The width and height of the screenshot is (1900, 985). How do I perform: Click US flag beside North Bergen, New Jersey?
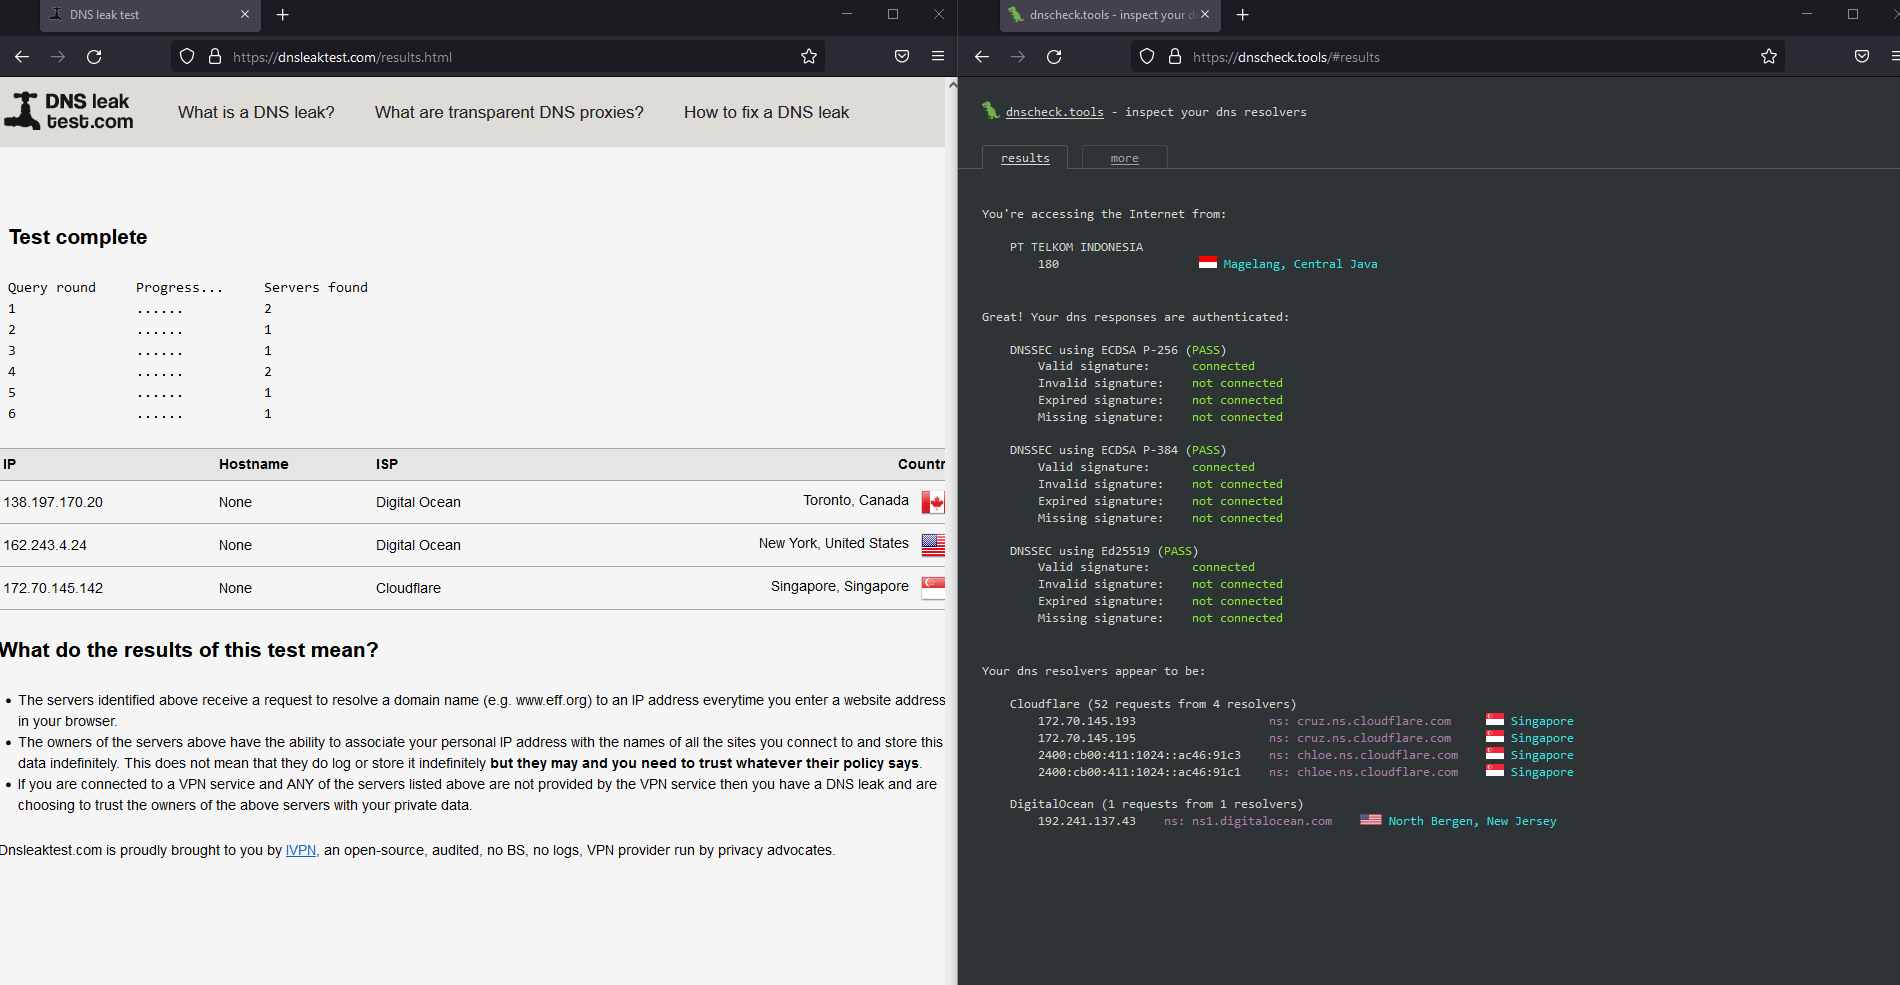coord(1371,820)
